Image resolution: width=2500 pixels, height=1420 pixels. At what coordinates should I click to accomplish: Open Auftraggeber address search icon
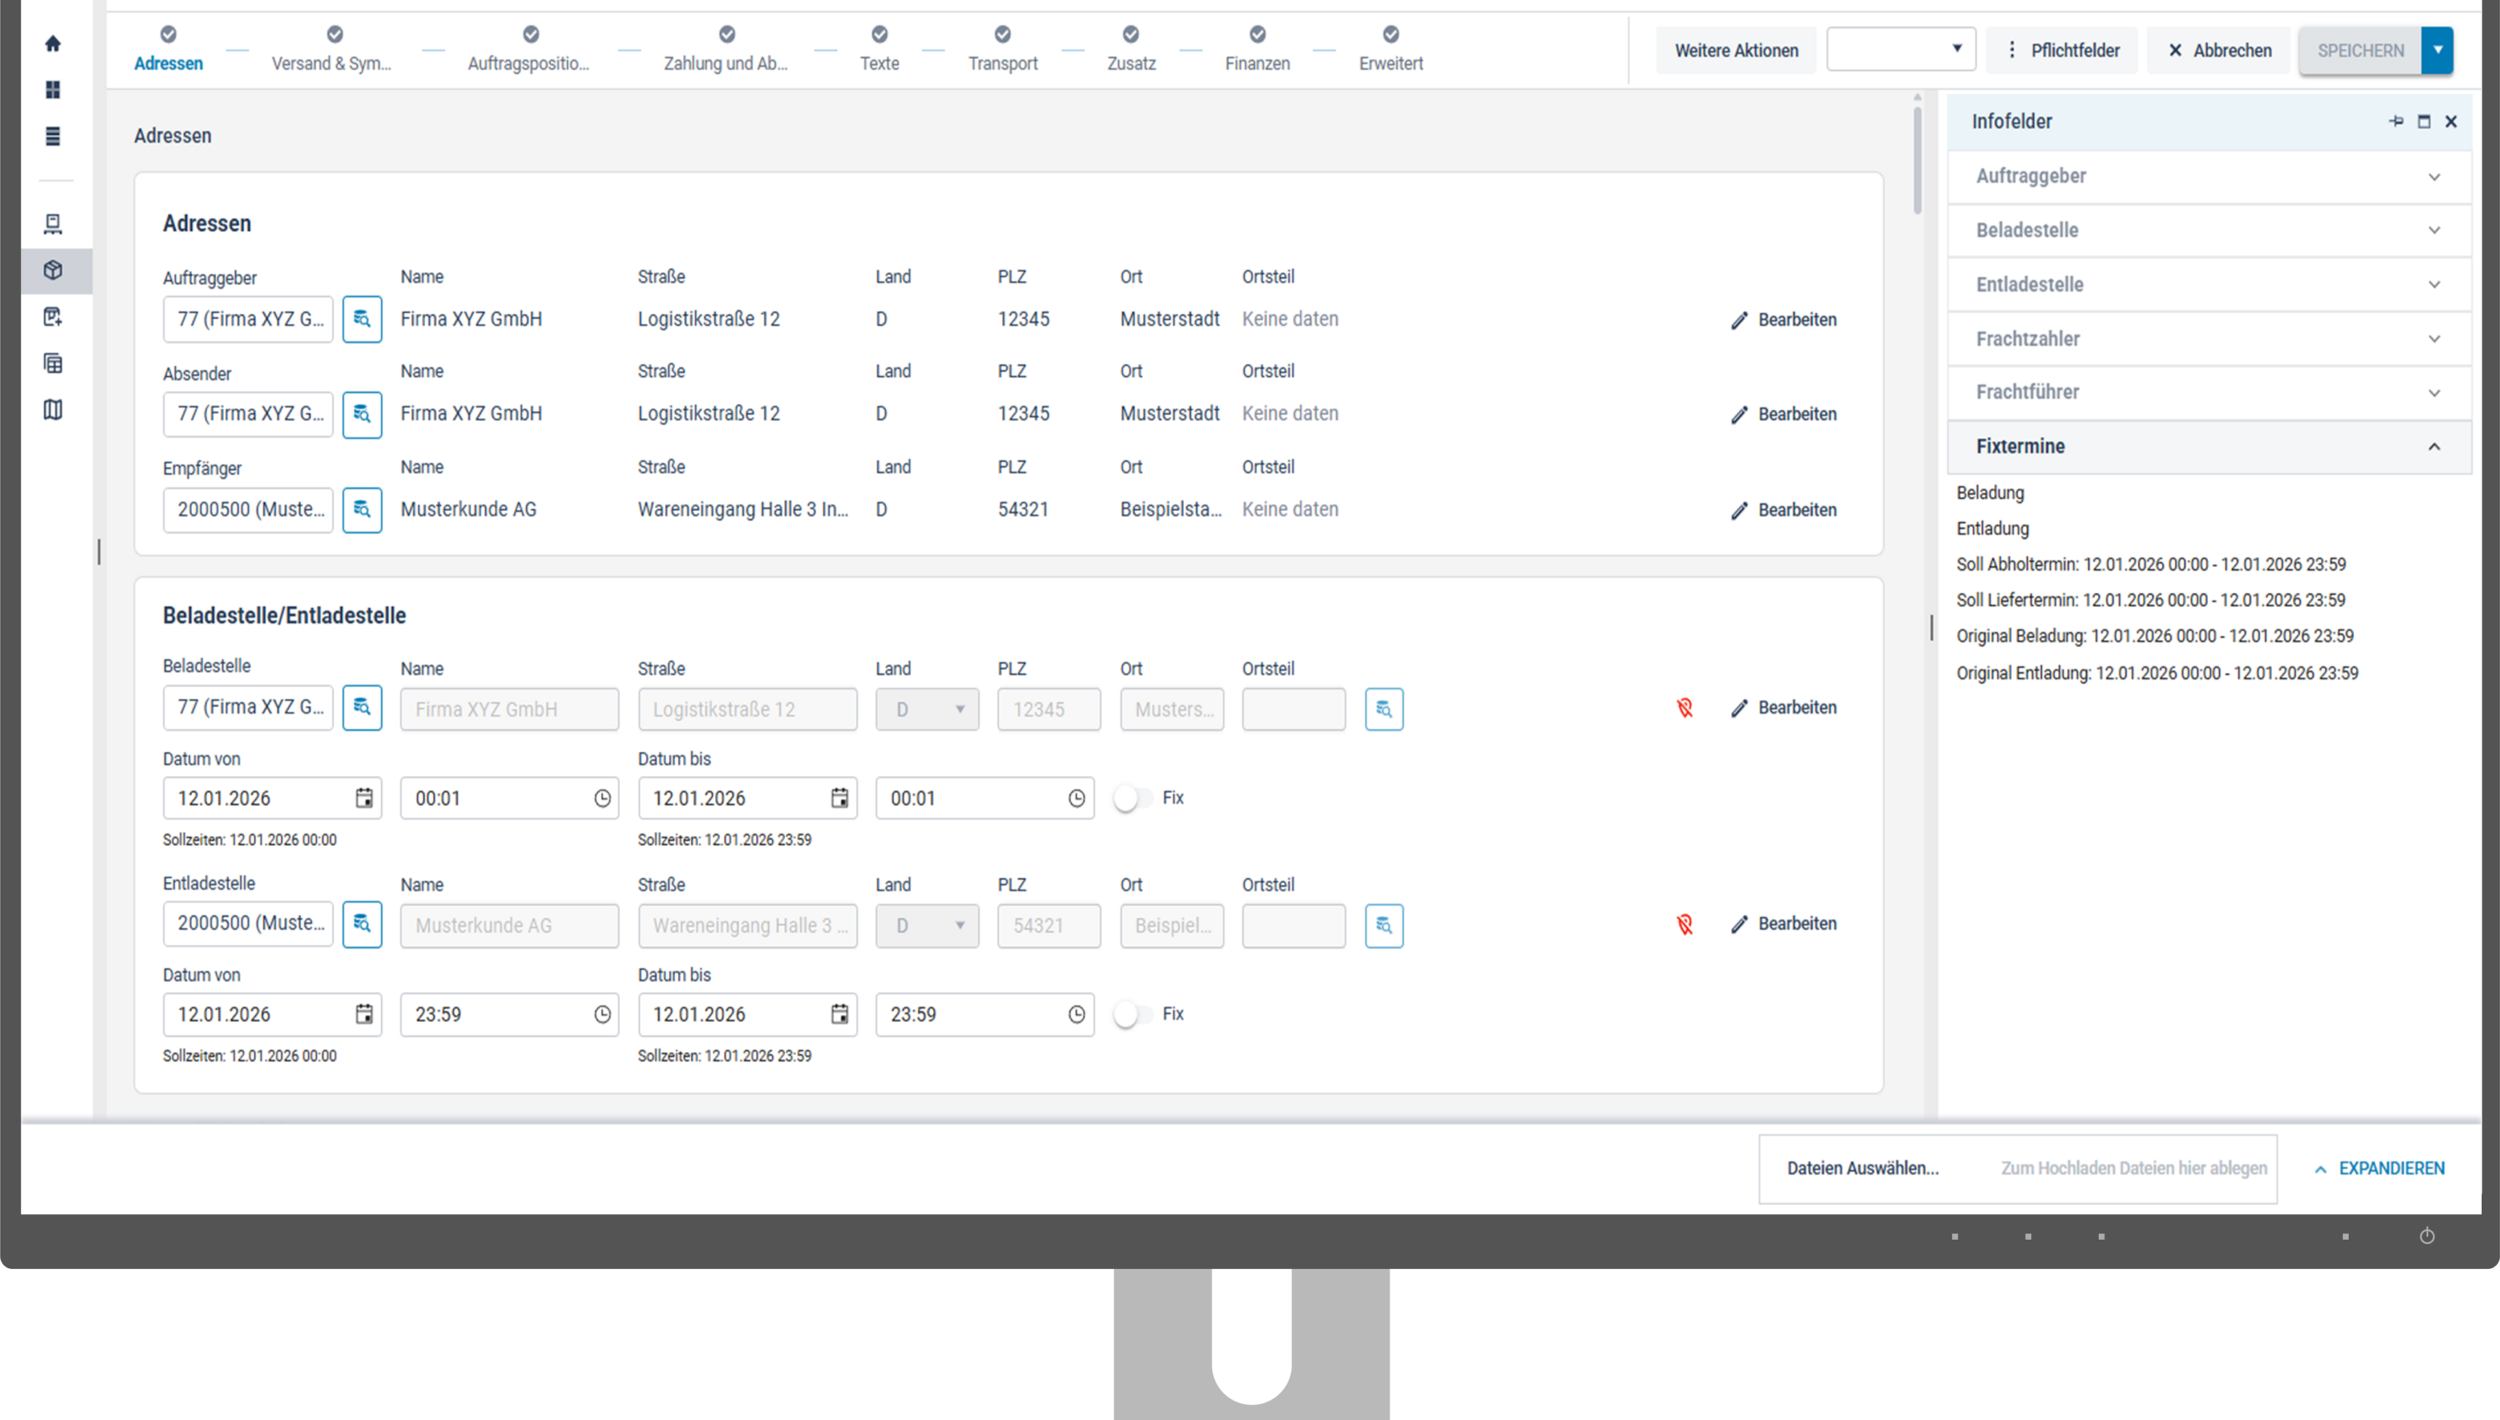pos(362,319)
